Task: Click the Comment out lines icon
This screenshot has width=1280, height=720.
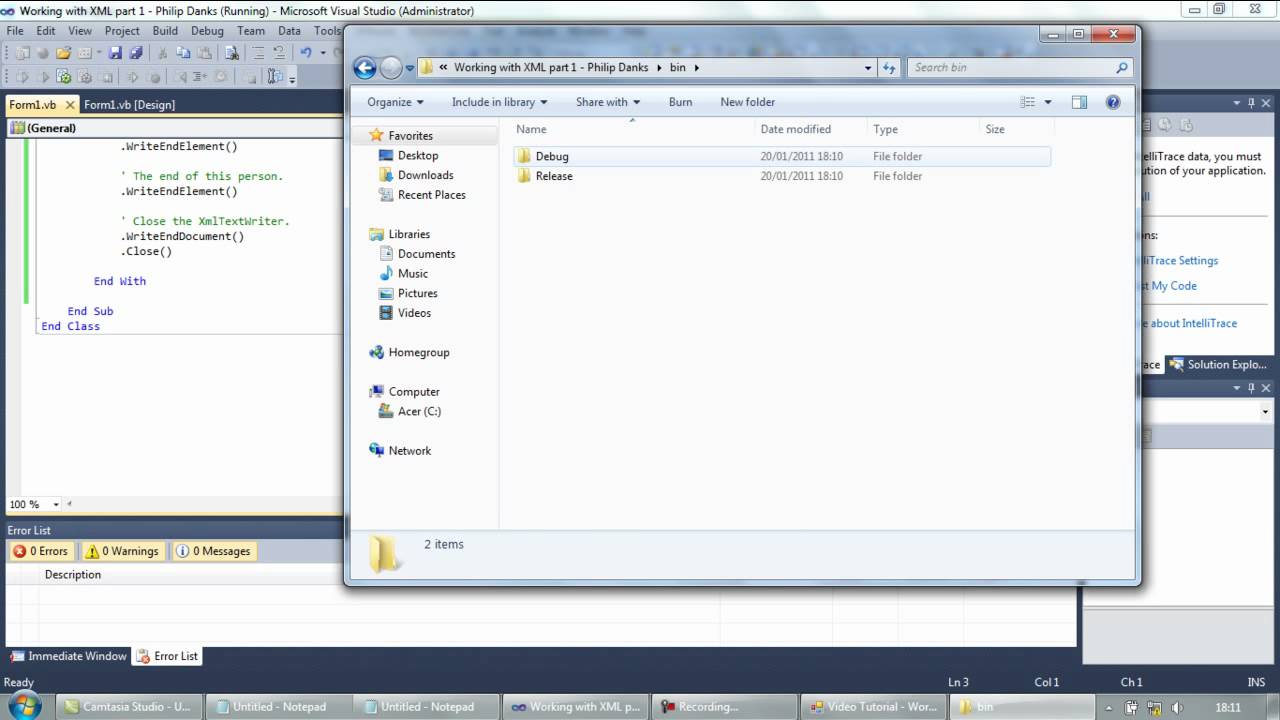Action: tap(258, 52)
